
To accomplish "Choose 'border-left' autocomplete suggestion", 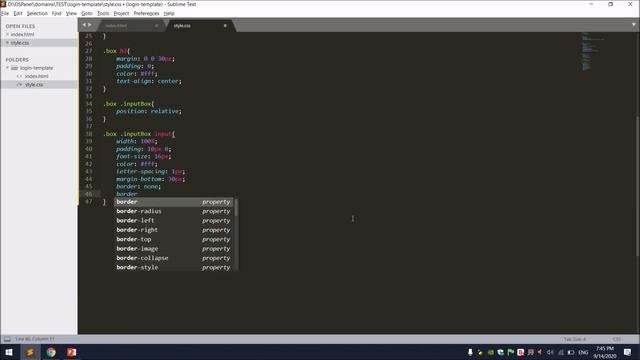I will pyautogui.click(x=174, y=221).
